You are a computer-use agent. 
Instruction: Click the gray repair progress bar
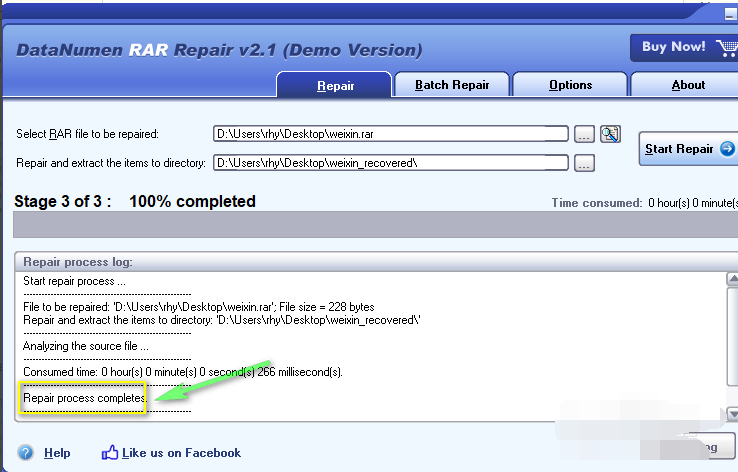(370, 225)
